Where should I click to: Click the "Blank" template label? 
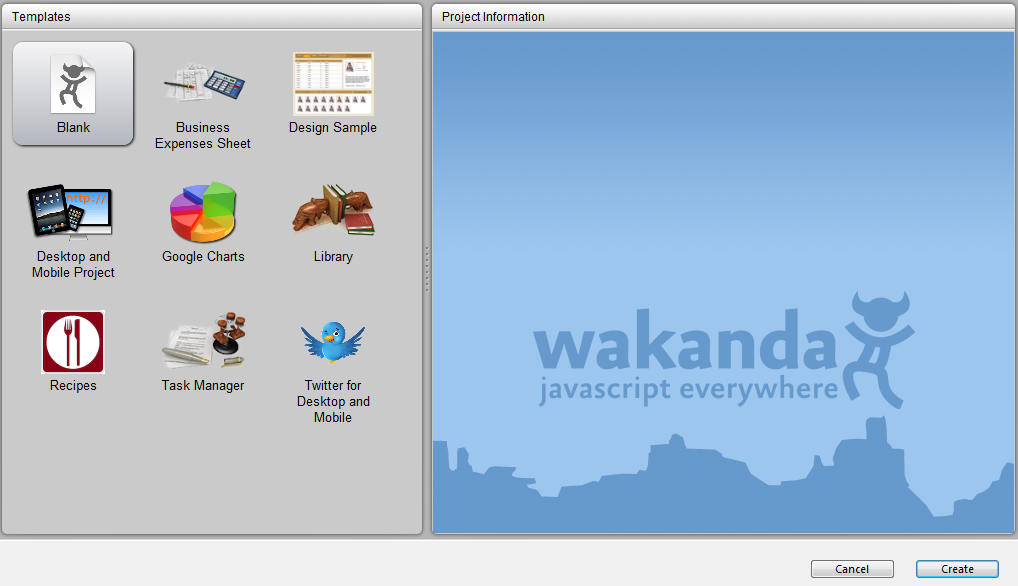[73, 128]
